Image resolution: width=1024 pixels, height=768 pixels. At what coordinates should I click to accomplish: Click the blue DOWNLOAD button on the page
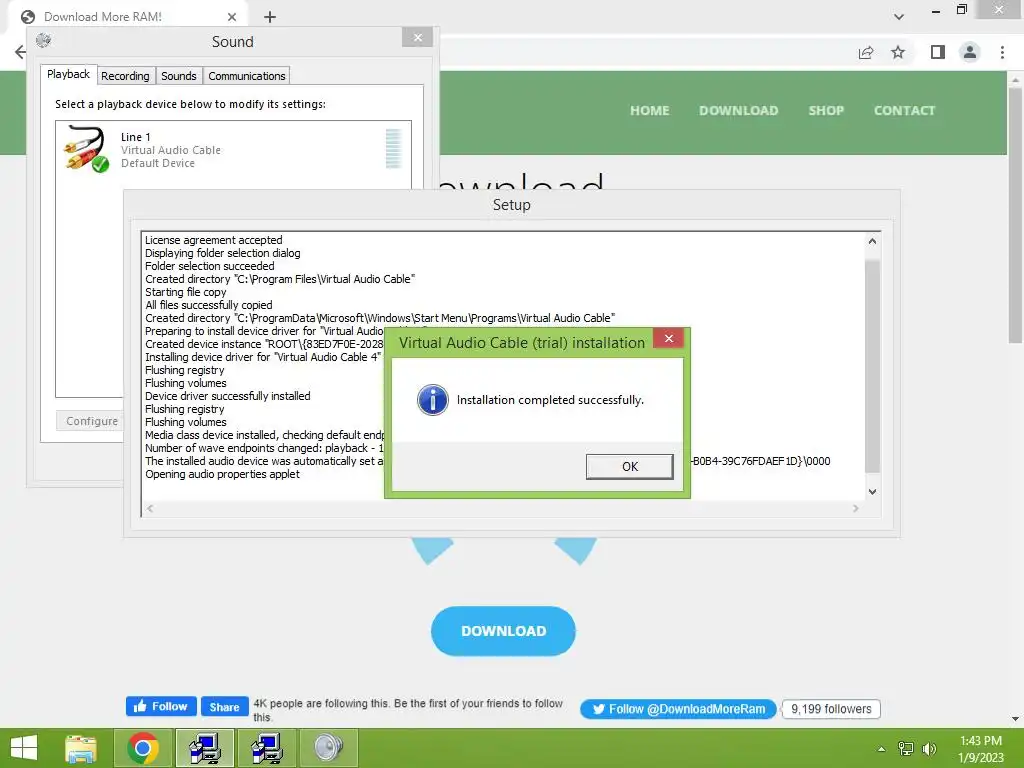click(x=504, y=631)
